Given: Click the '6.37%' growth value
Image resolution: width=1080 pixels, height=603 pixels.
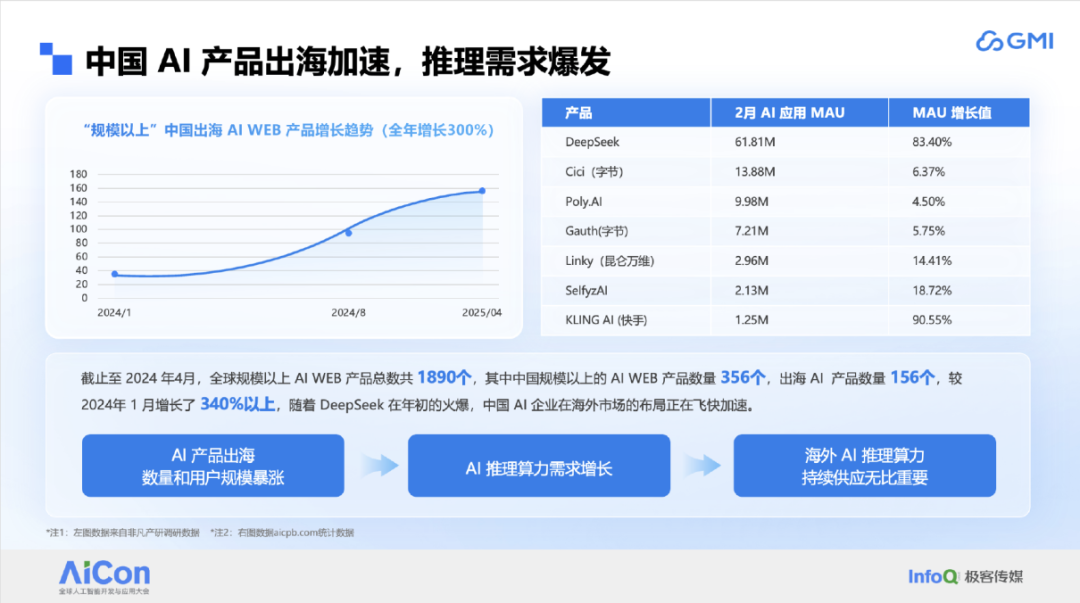Looking at the screenshot, I should tap(928, 172).
